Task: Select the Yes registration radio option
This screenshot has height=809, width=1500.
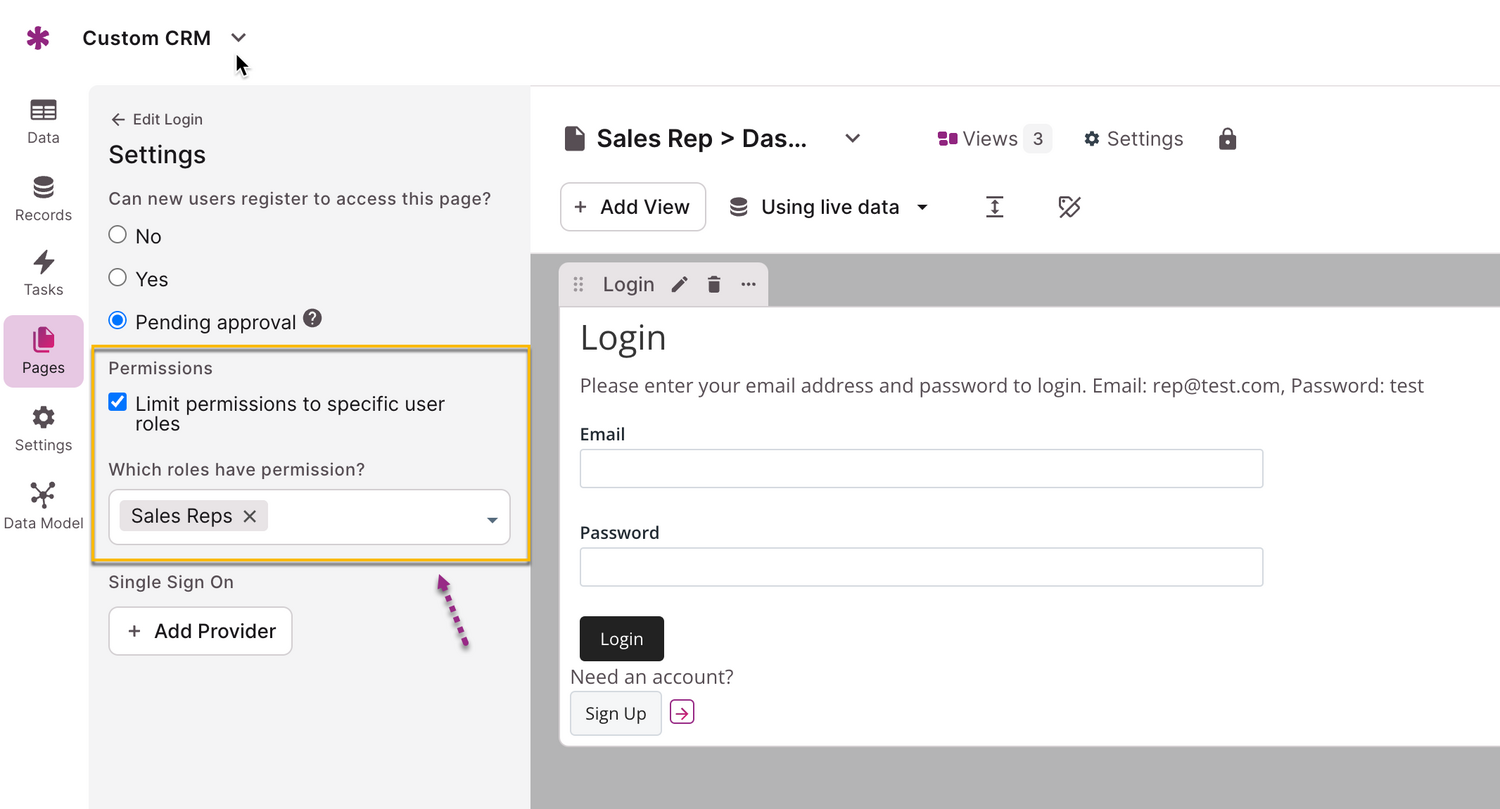Action: [x=118, y=278]
